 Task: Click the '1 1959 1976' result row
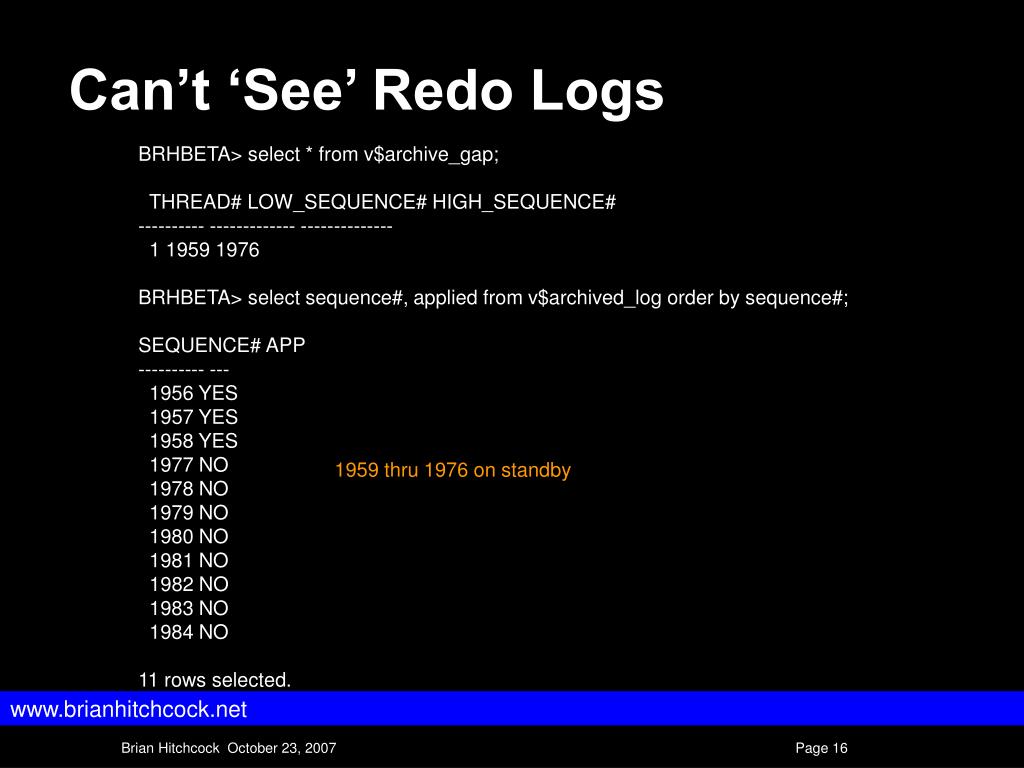204,250
